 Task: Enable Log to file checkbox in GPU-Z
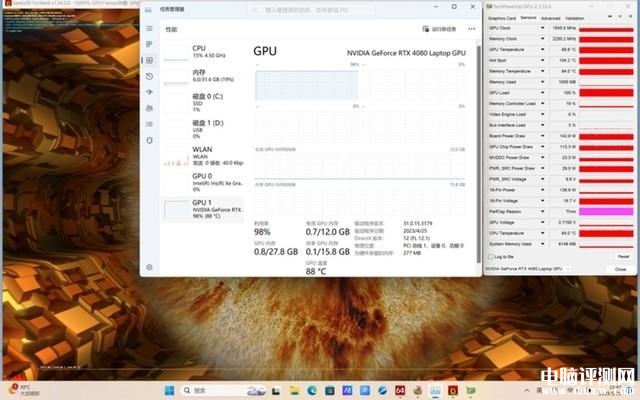[491, 257]
